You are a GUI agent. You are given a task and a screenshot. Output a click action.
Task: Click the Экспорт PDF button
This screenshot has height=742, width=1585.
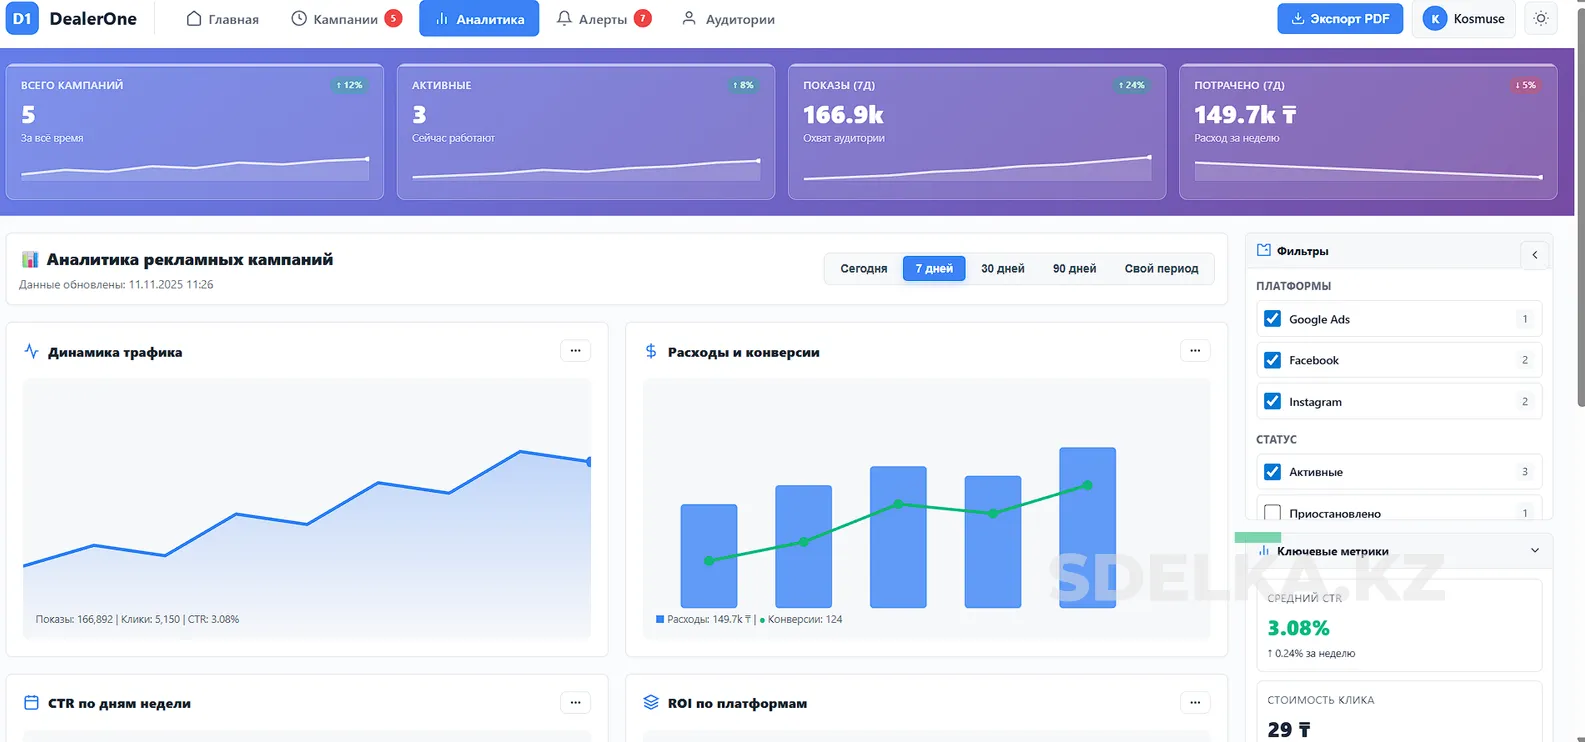[x=1340, y=19]
